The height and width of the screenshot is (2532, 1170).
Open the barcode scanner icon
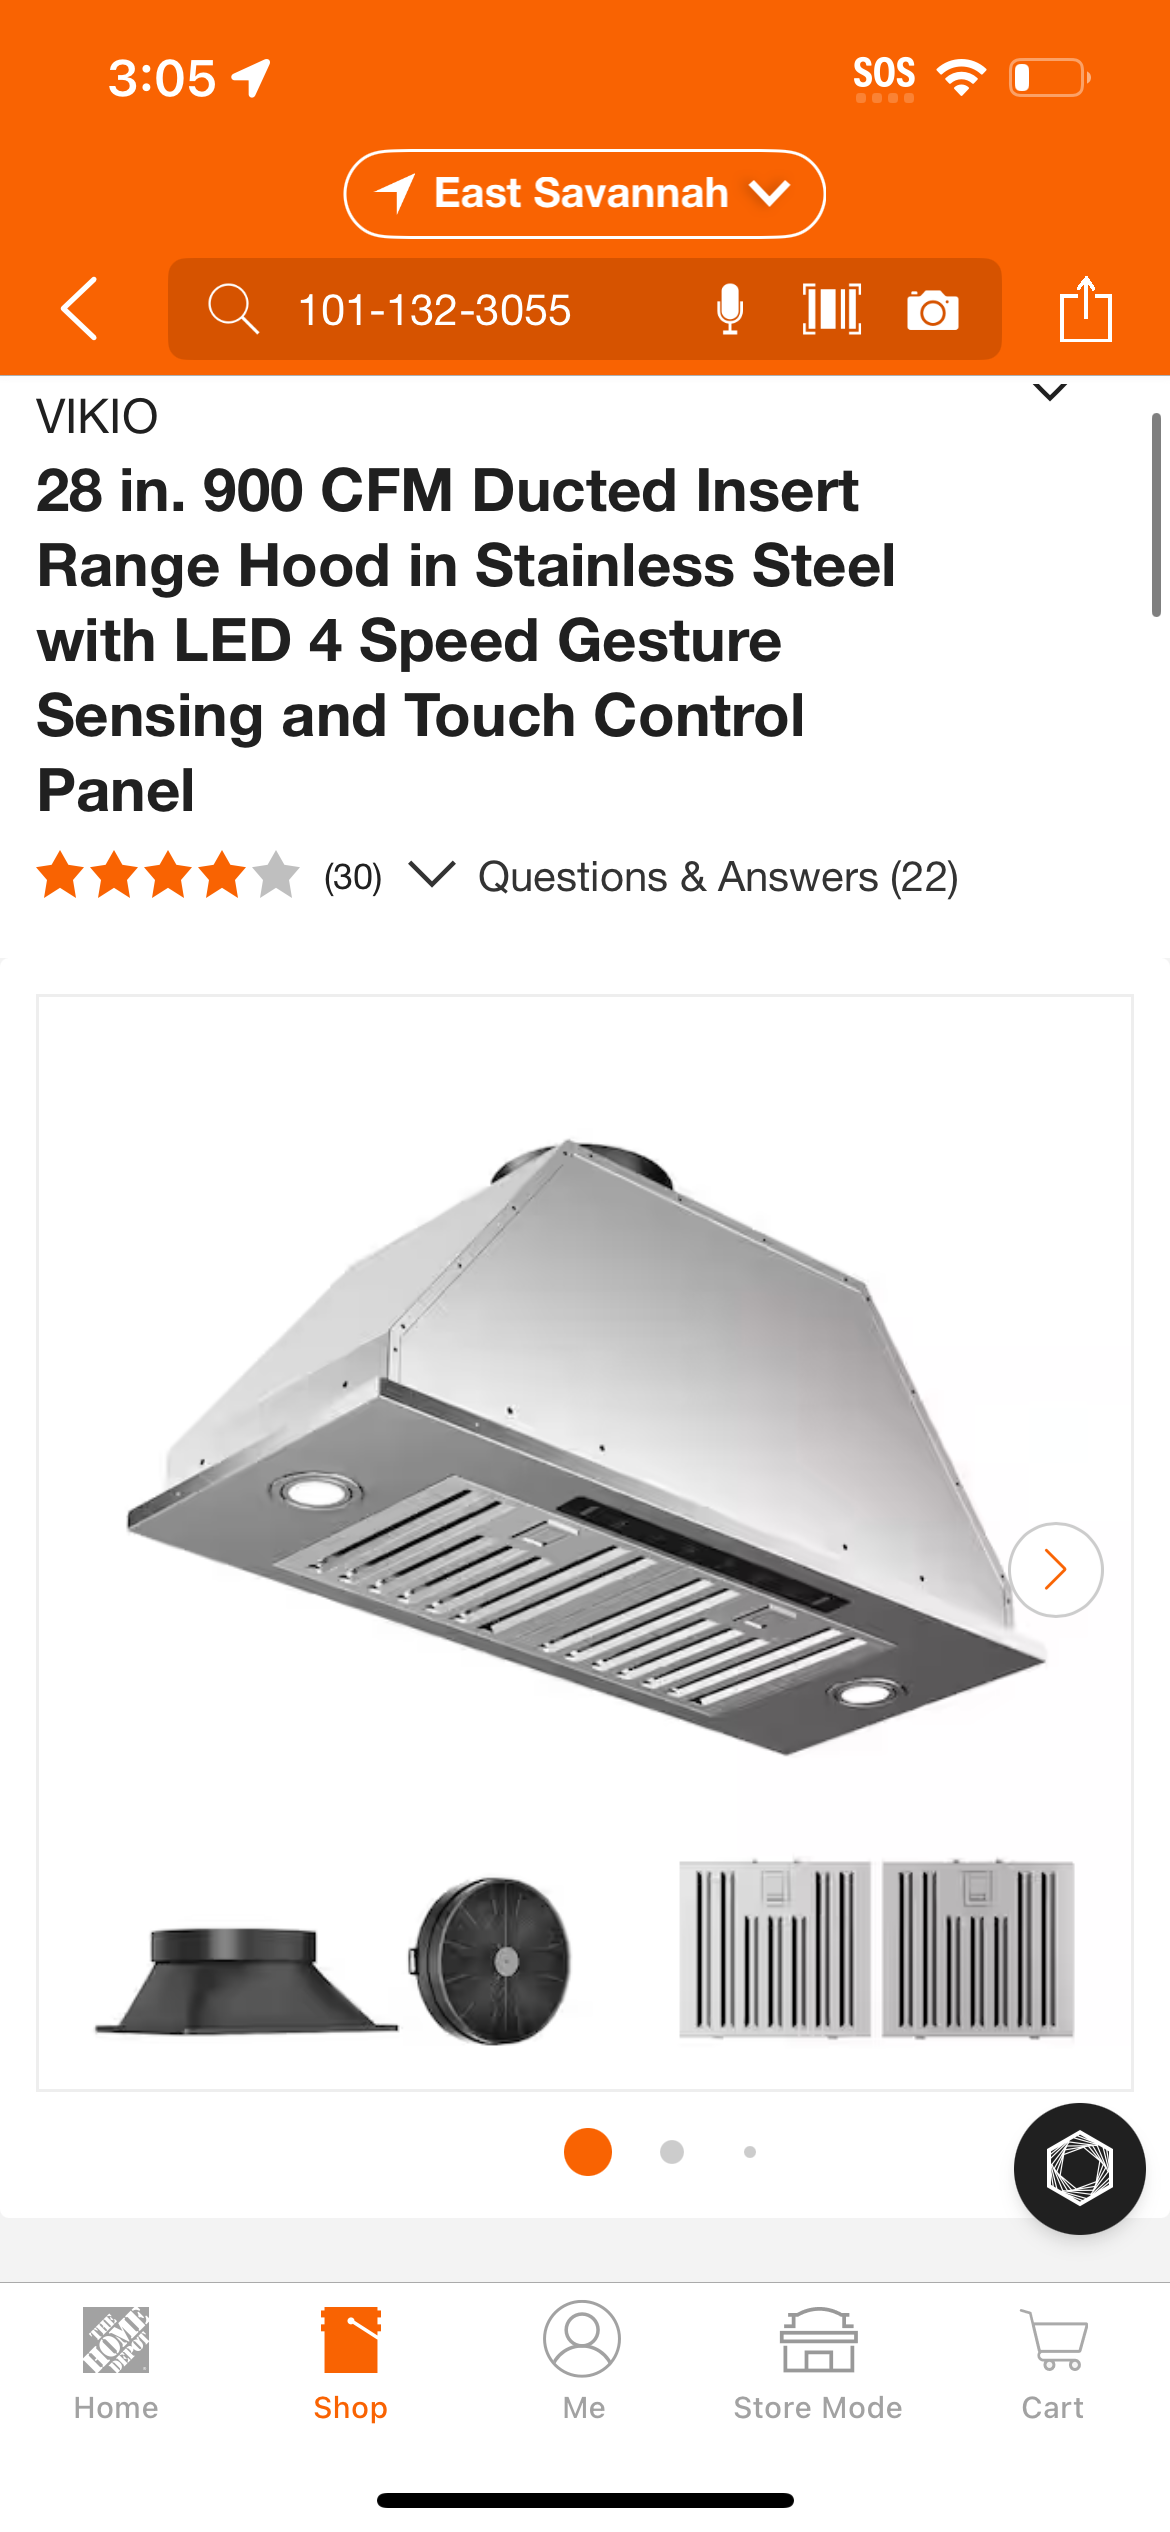tap(832, 309)
